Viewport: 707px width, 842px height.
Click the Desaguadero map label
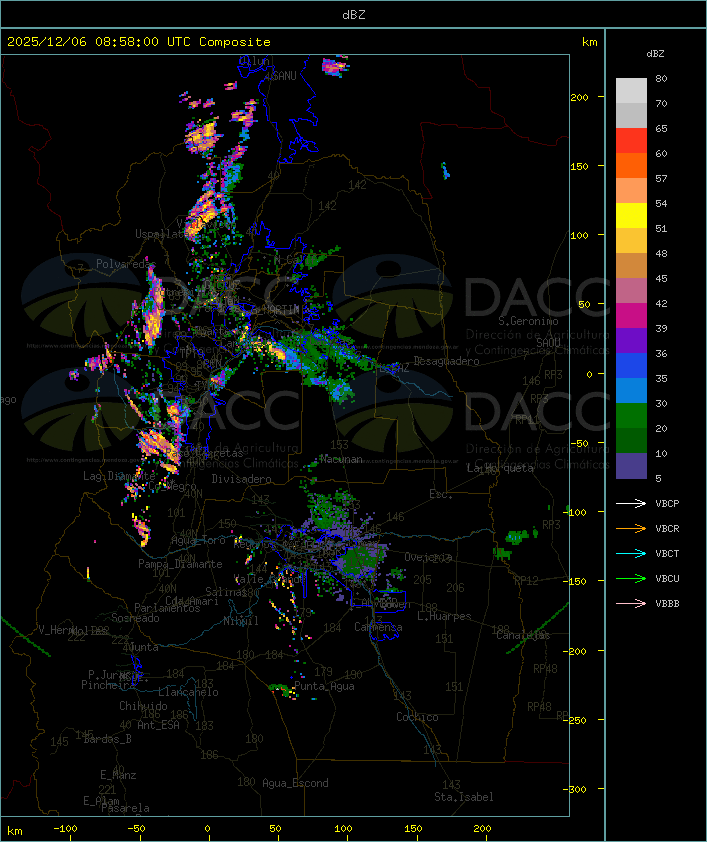(446, 361)
